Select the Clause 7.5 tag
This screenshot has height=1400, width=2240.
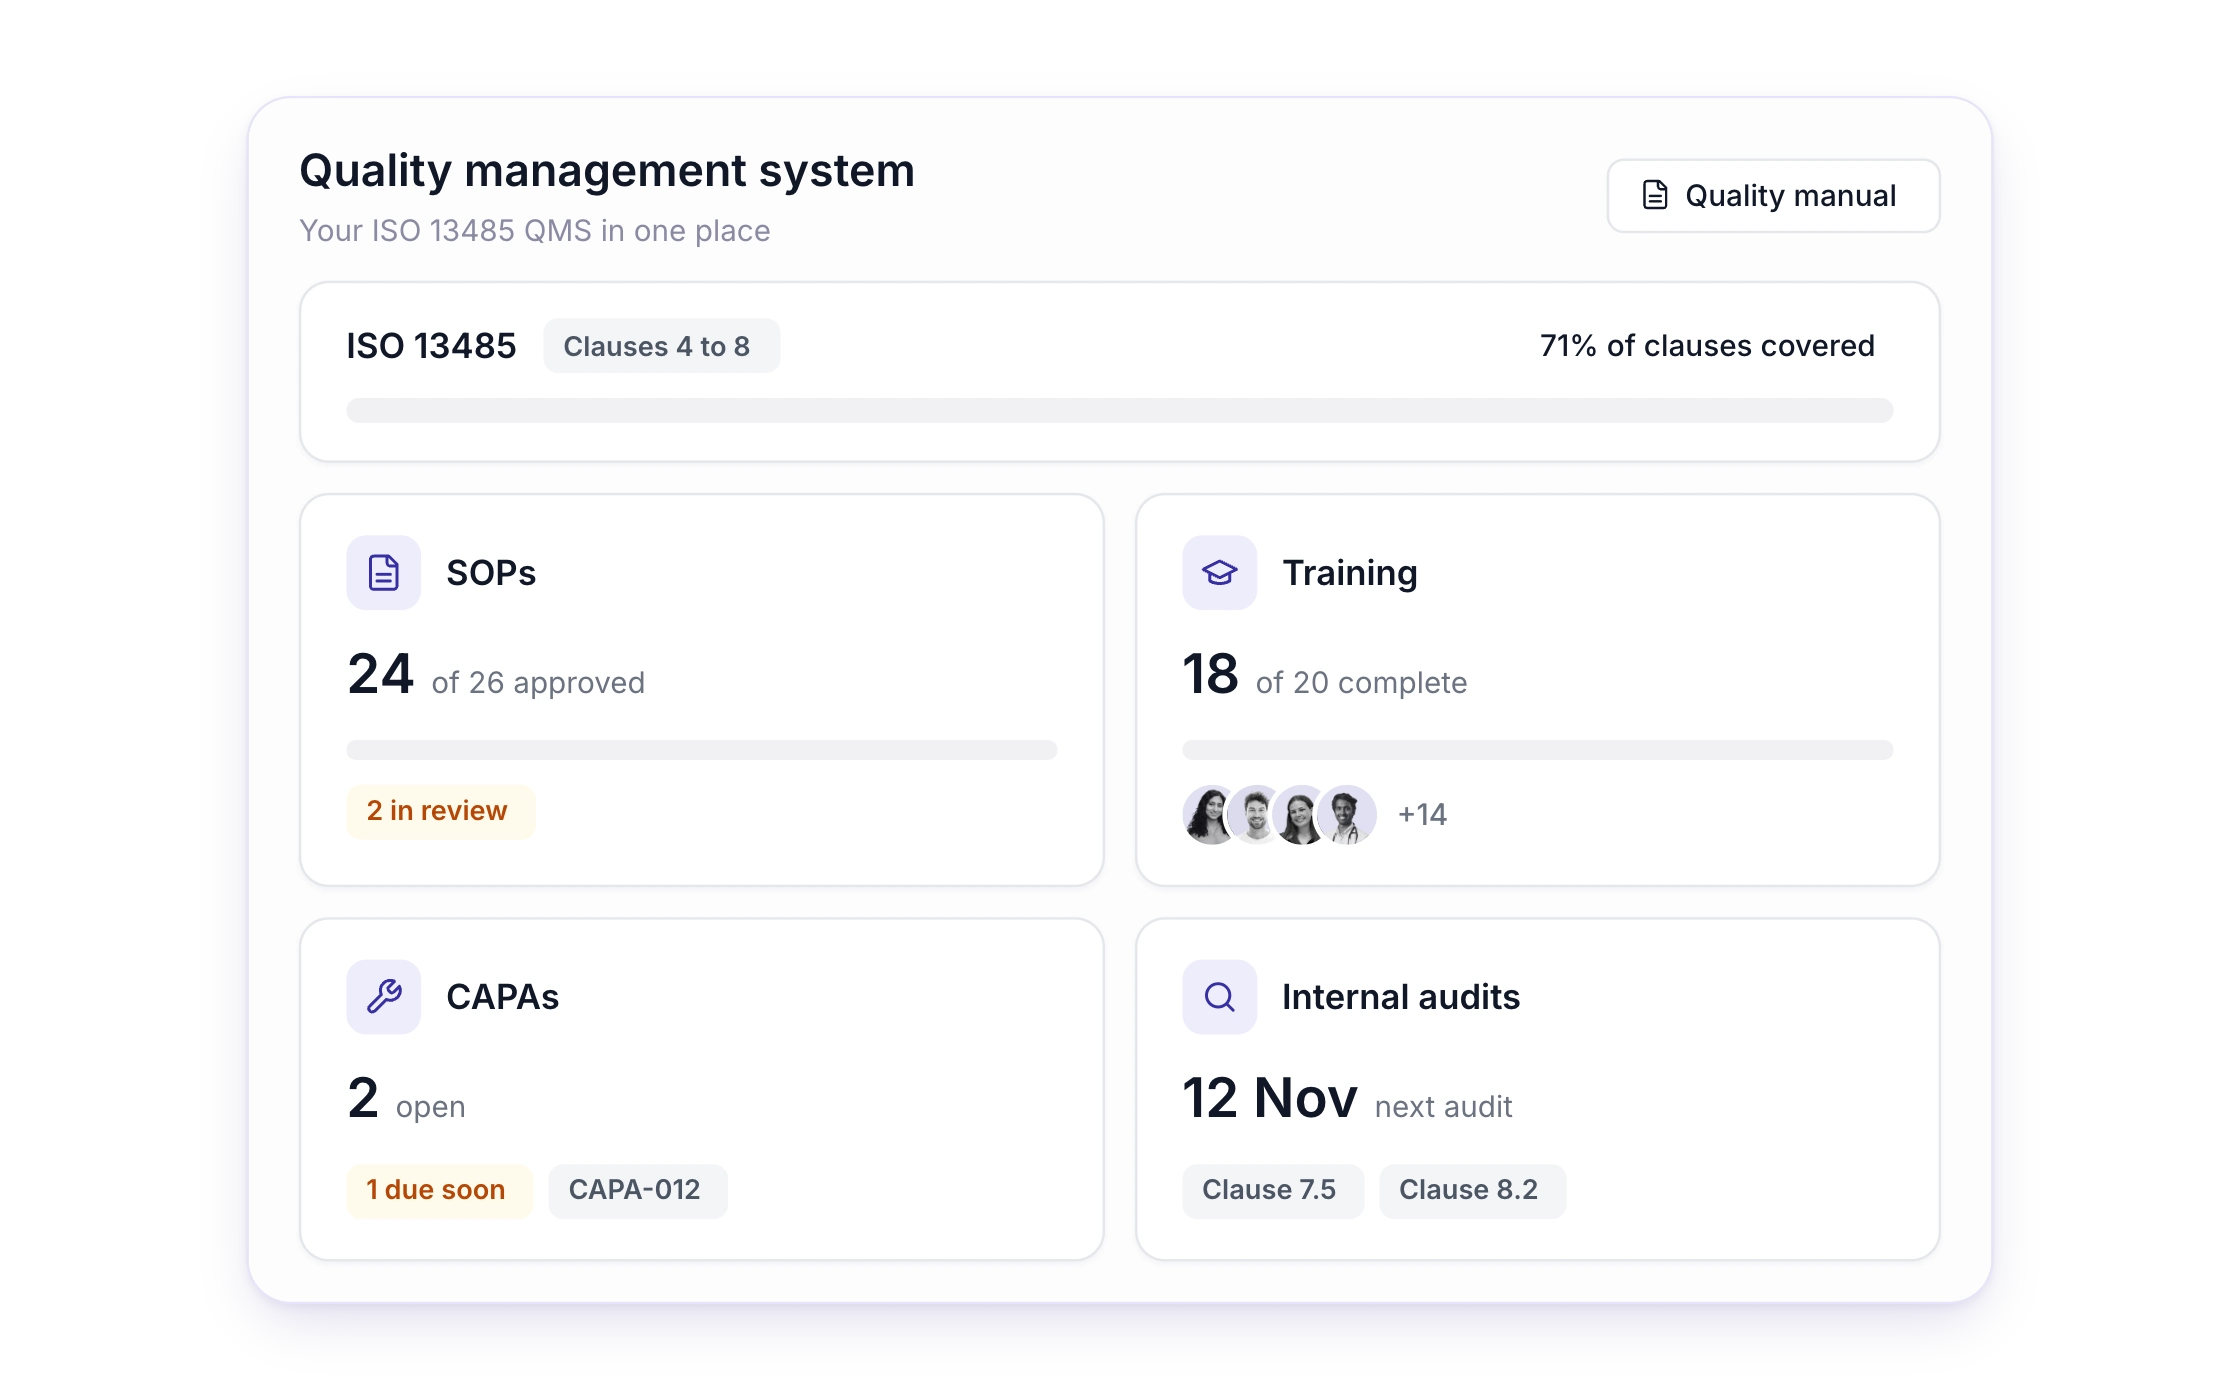pos(1272,1190)
